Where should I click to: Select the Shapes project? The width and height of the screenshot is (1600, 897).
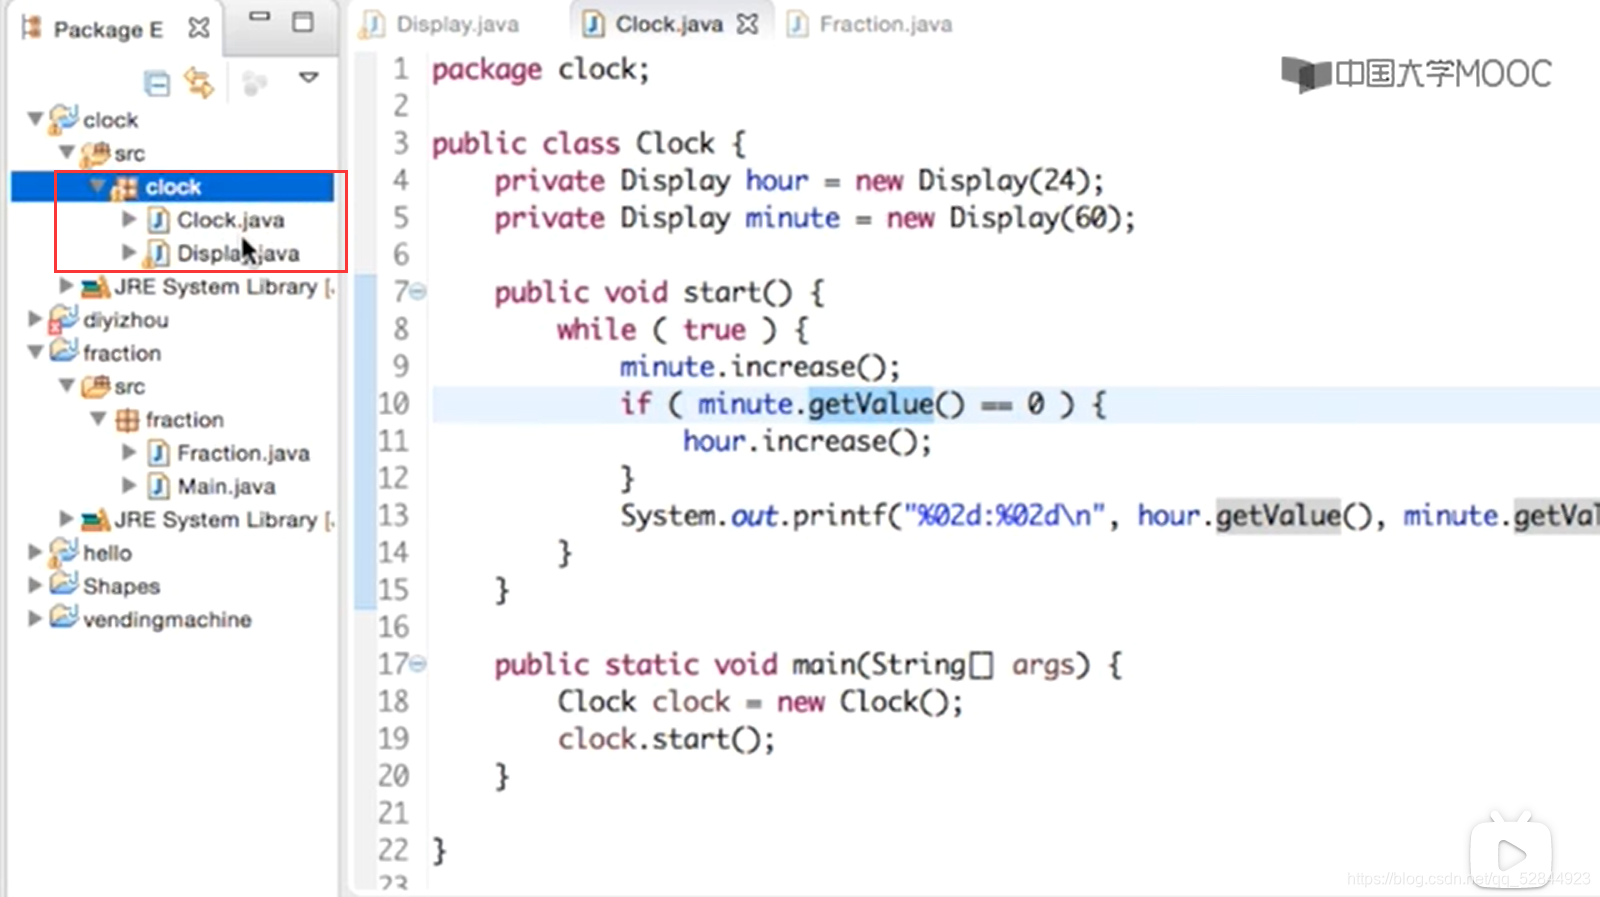pyautogui.click(x=121, y=586)
